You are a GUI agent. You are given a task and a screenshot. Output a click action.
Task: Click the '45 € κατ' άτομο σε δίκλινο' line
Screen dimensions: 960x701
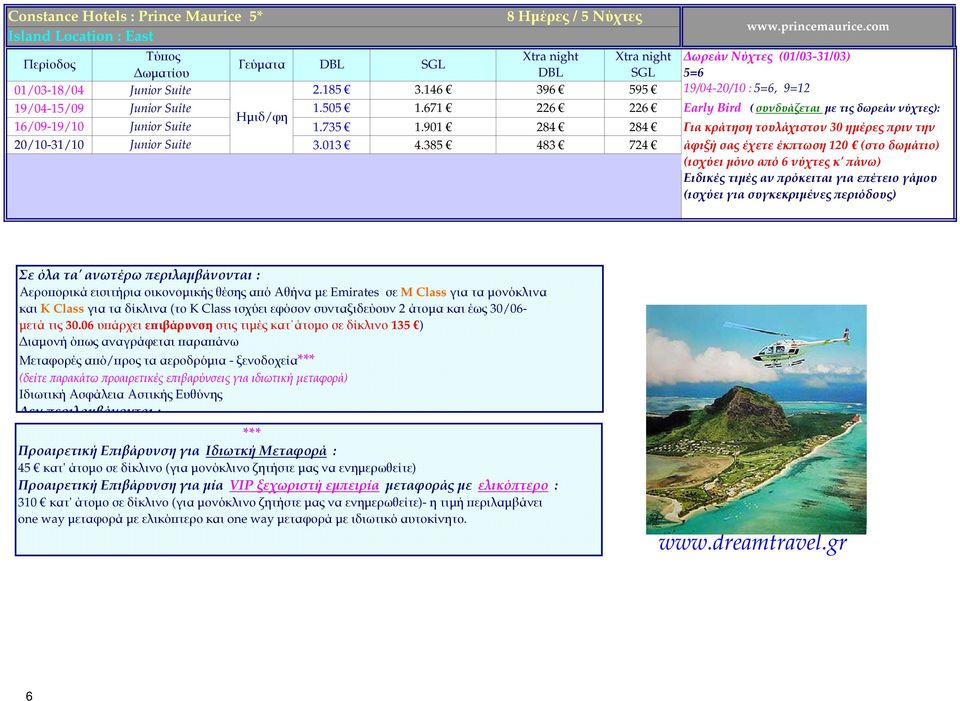tap(217, 468)
